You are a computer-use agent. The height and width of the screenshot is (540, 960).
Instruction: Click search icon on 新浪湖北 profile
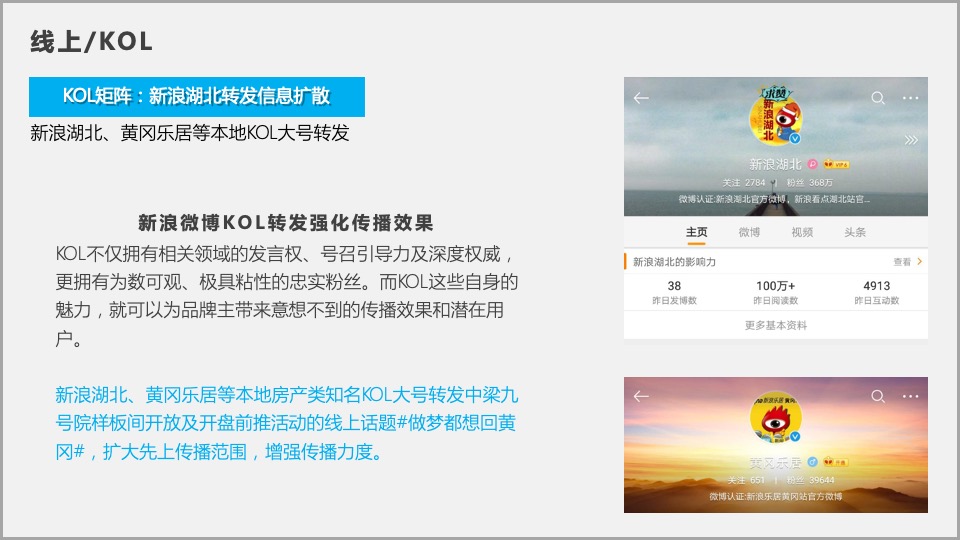click(878, 98)
